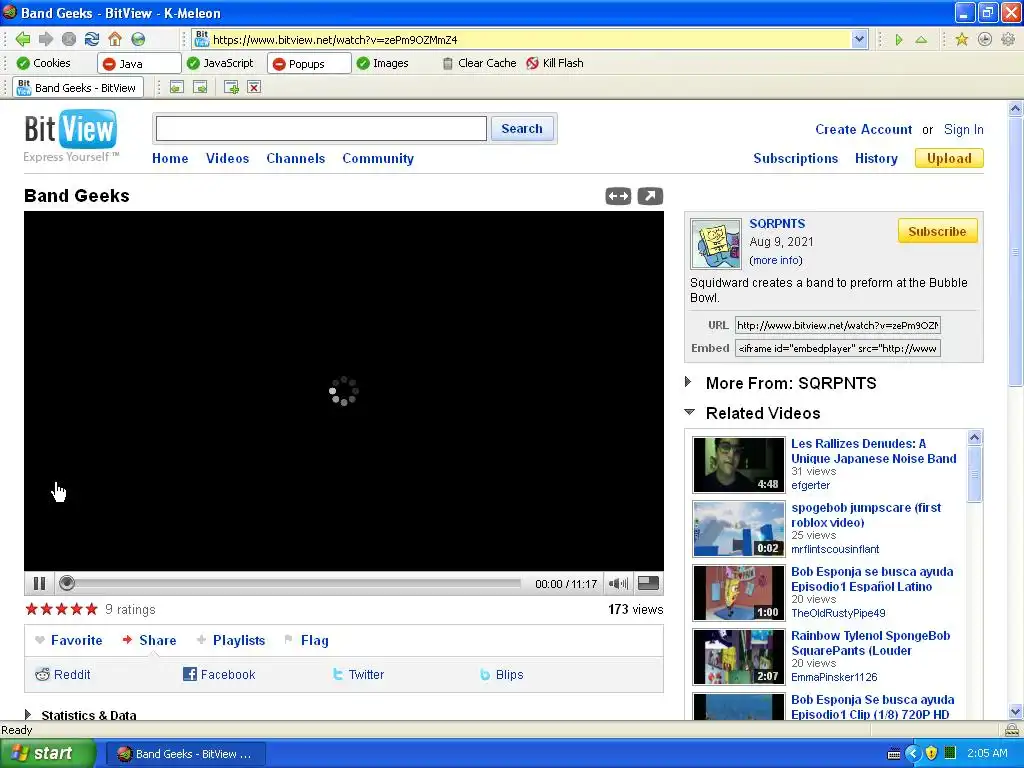Open the Channels nav item
1024x768 pixels.
295,158
